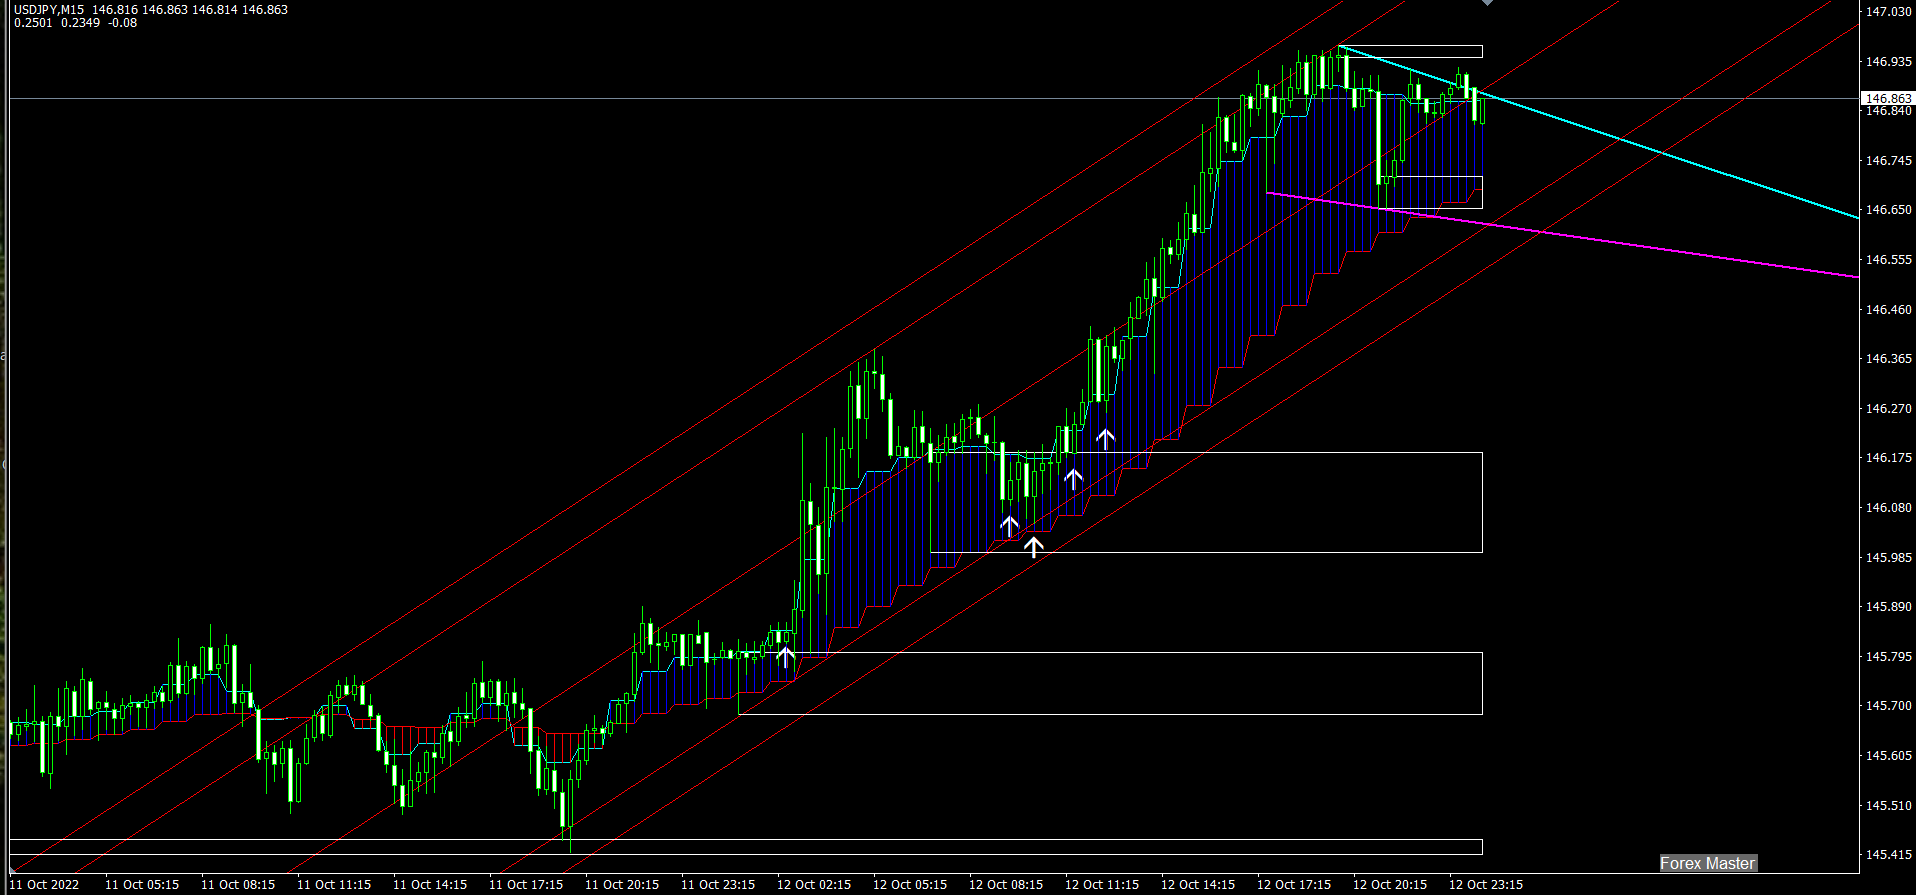Click the 11 Oct 17:15 time label

coord(526,885)
